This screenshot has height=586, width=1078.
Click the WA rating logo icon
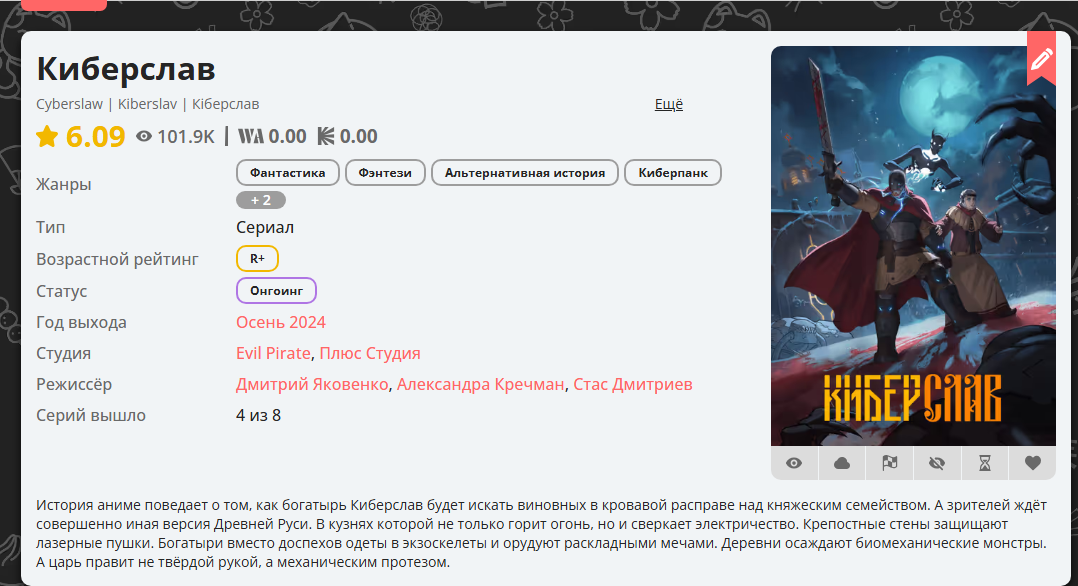pos(251,136)
